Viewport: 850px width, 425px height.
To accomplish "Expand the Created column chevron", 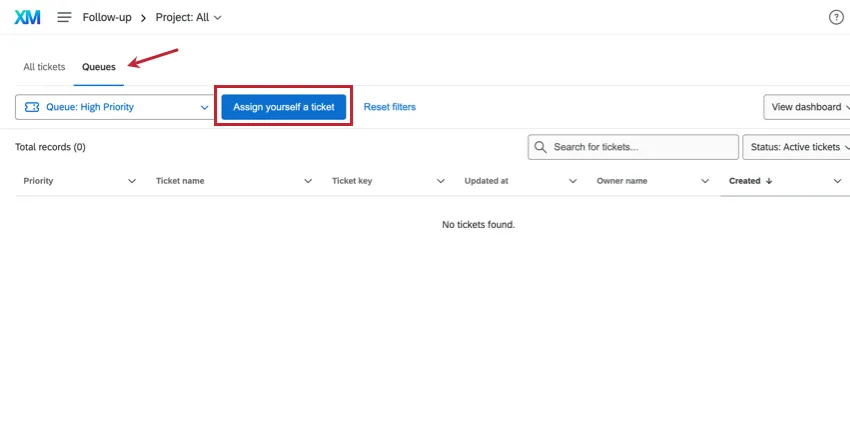I will point(838,181).
